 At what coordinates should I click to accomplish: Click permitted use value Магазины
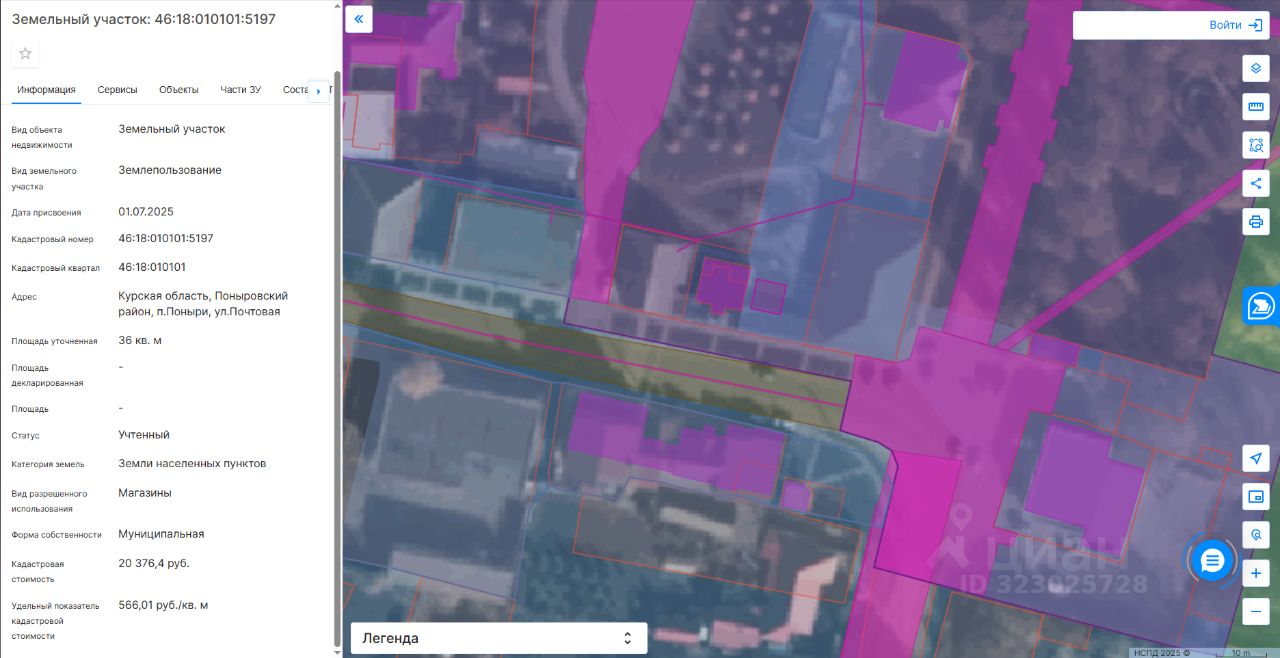[x=145, y=493]
